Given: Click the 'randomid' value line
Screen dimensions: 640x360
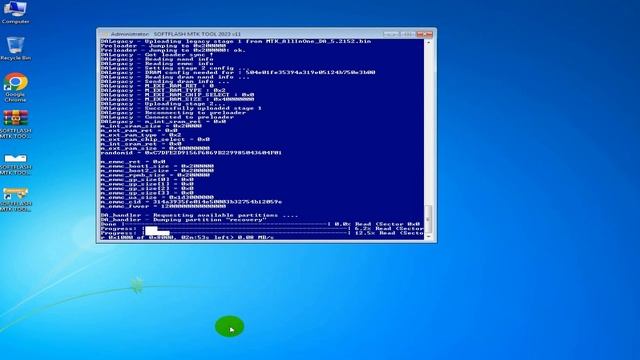Looking at the screenshot, I should [191, 153].
